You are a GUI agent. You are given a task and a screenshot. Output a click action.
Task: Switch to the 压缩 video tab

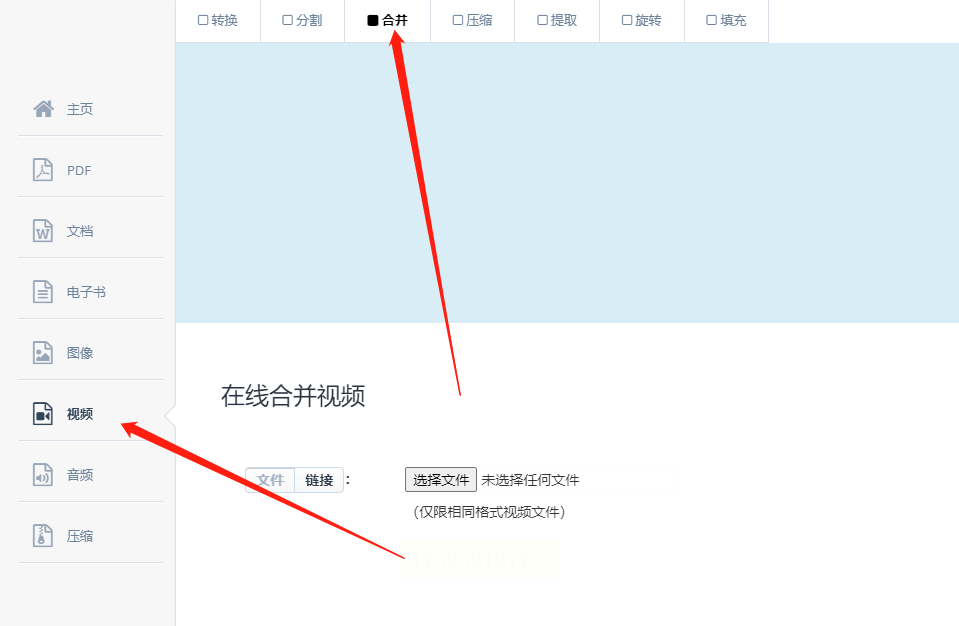click(472, 21)
